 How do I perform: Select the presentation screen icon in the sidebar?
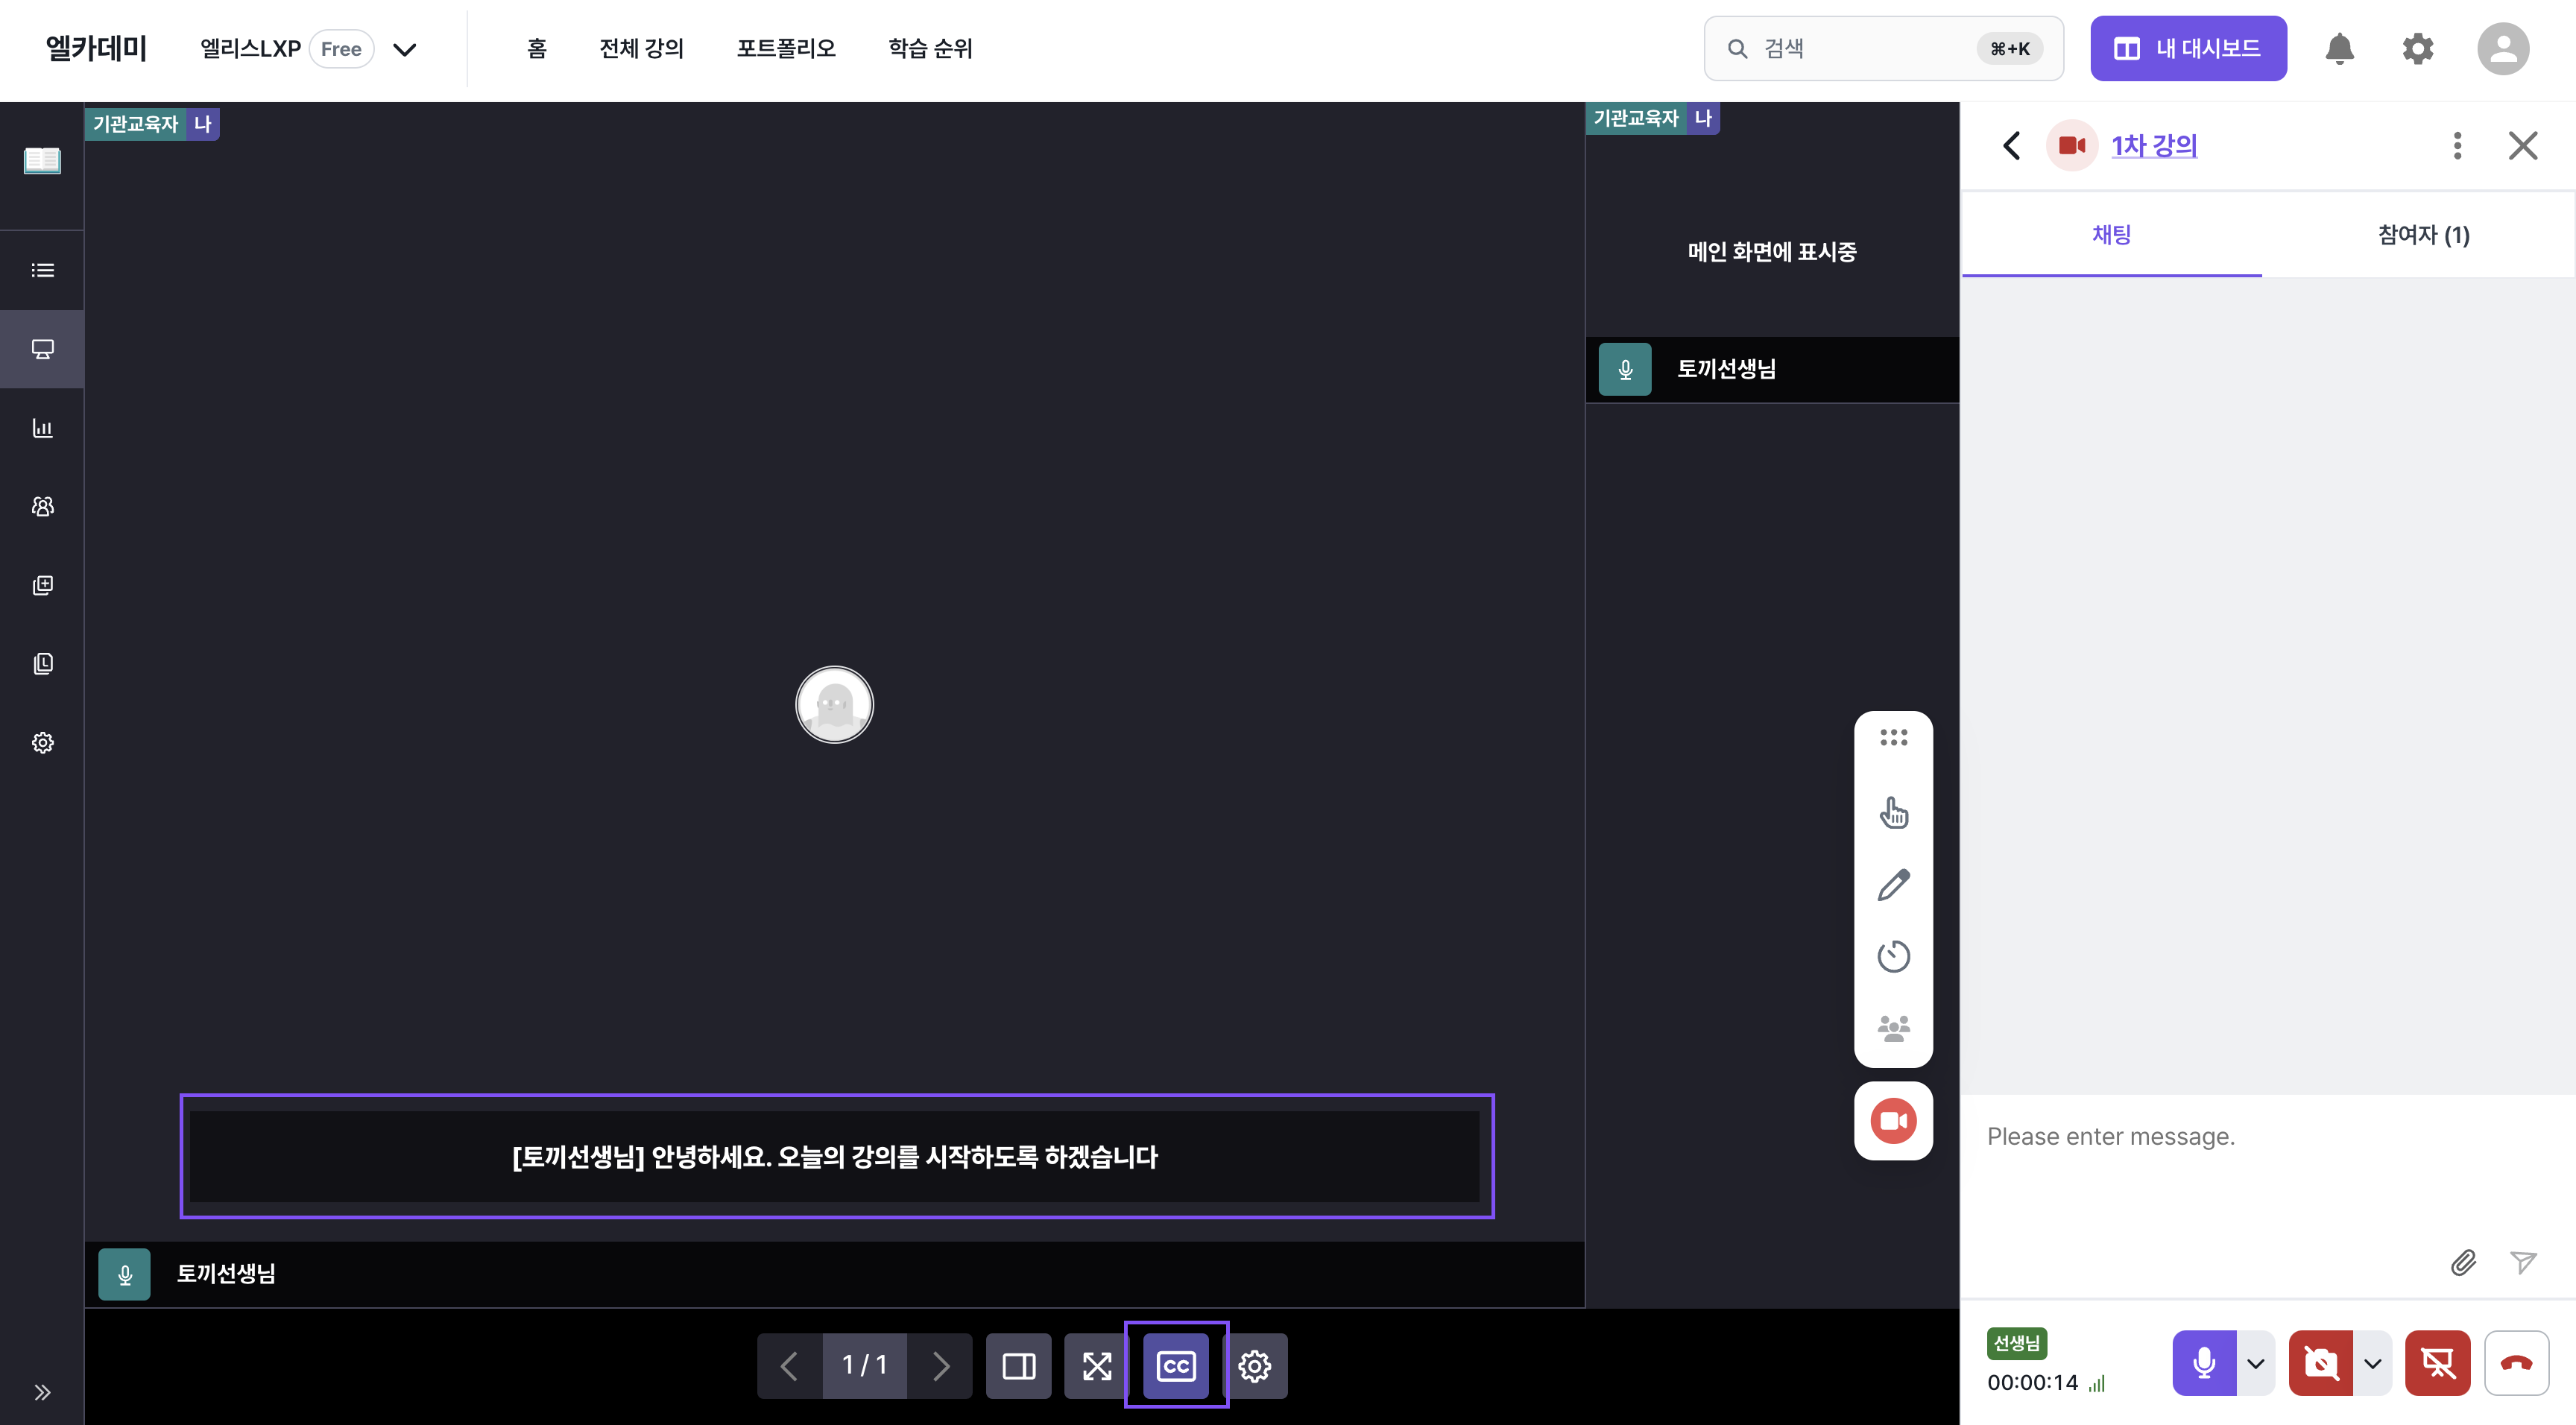point(42,349)
